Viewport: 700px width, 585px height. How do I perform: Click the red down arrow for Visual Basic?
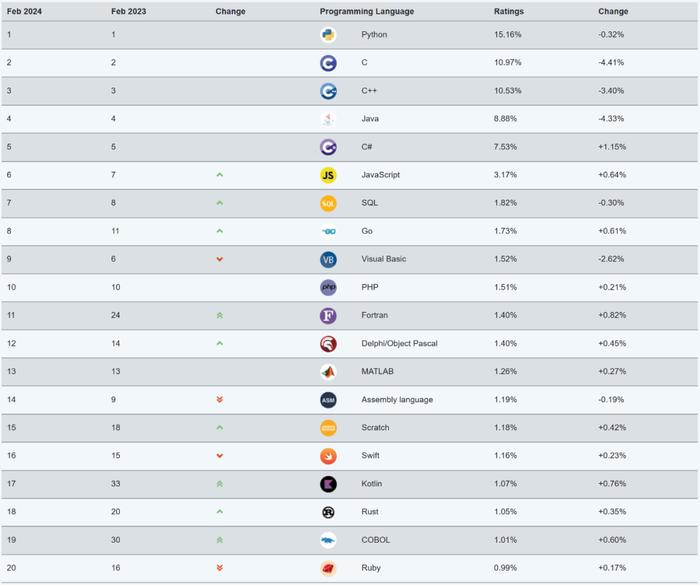tap(220, 259)
